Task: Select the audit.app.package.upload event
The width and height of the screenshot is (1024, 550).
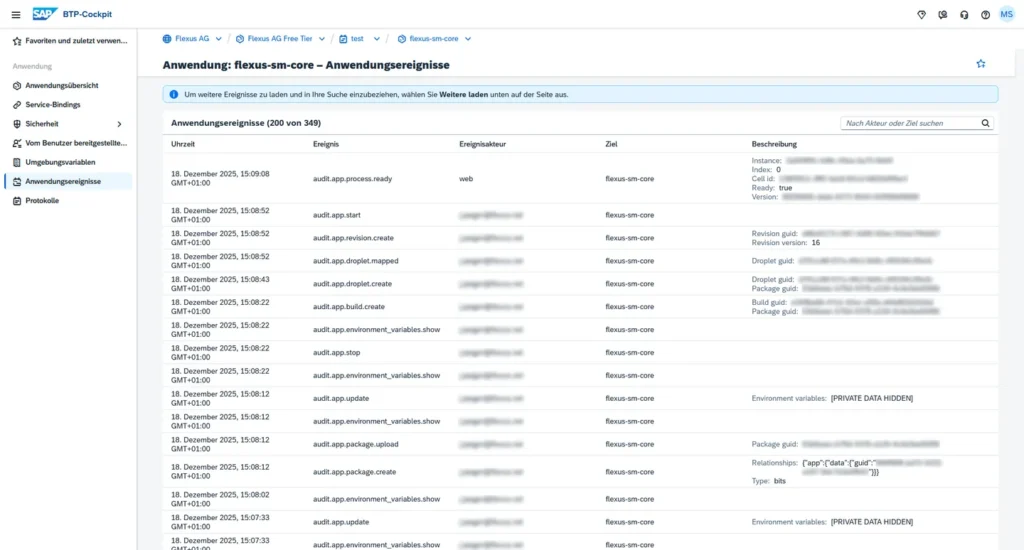Action: (355, 444)
